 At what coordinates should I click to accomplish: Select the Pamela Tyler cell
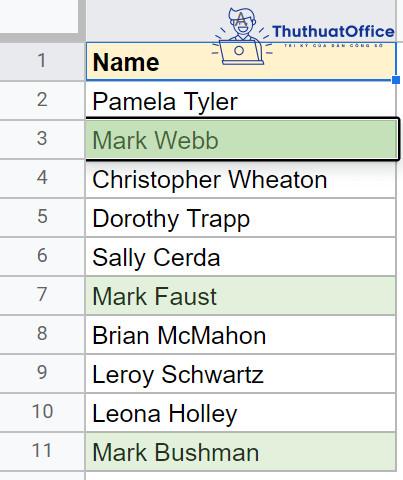pos(241,100)
